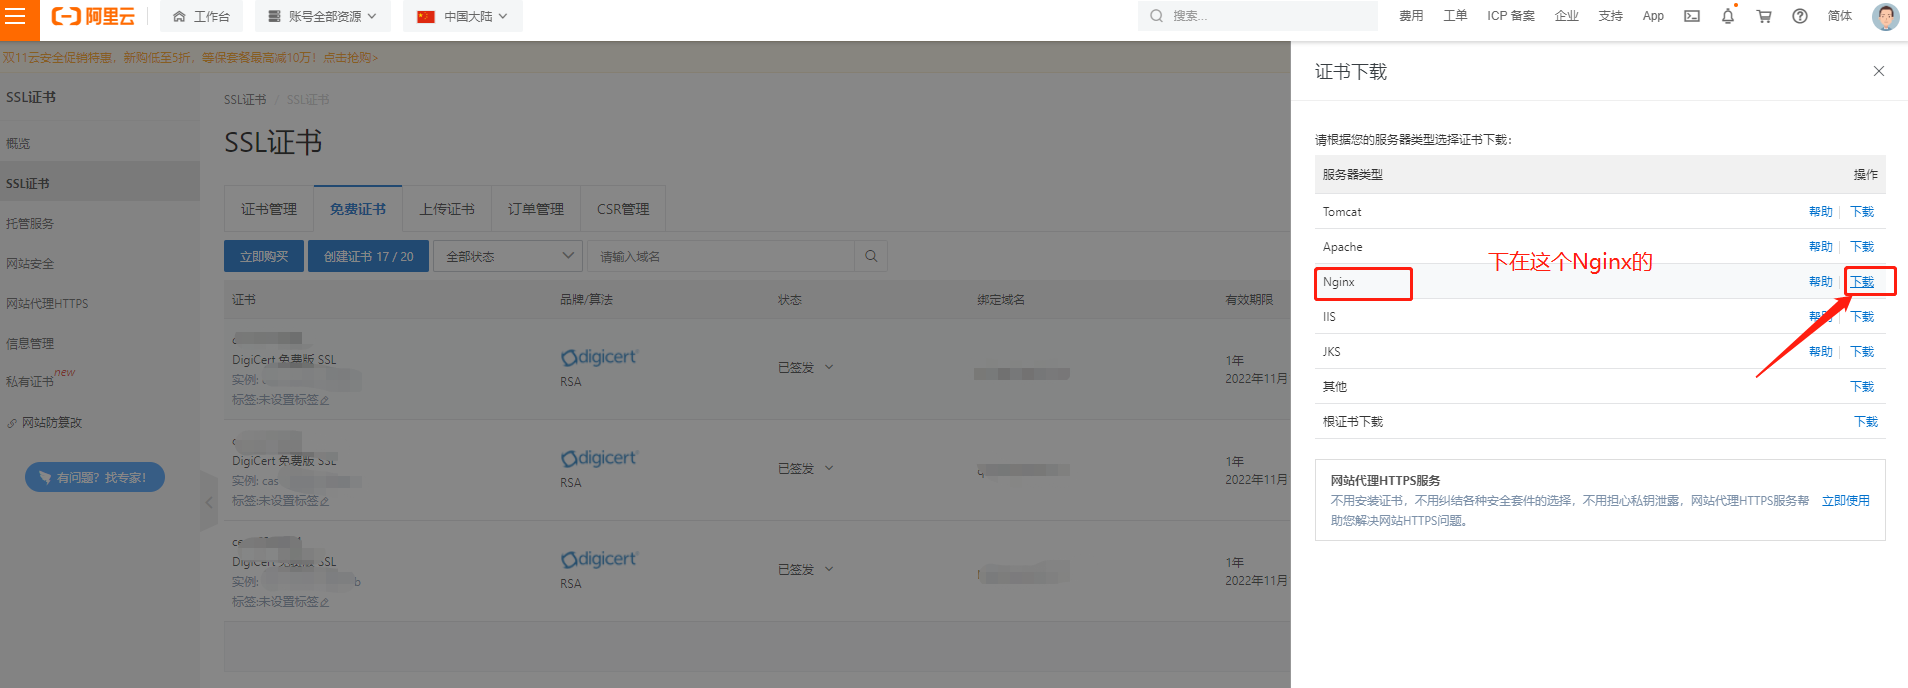
Task: Switch to the 证书管理 tab
Action: (x=269, y=209)
